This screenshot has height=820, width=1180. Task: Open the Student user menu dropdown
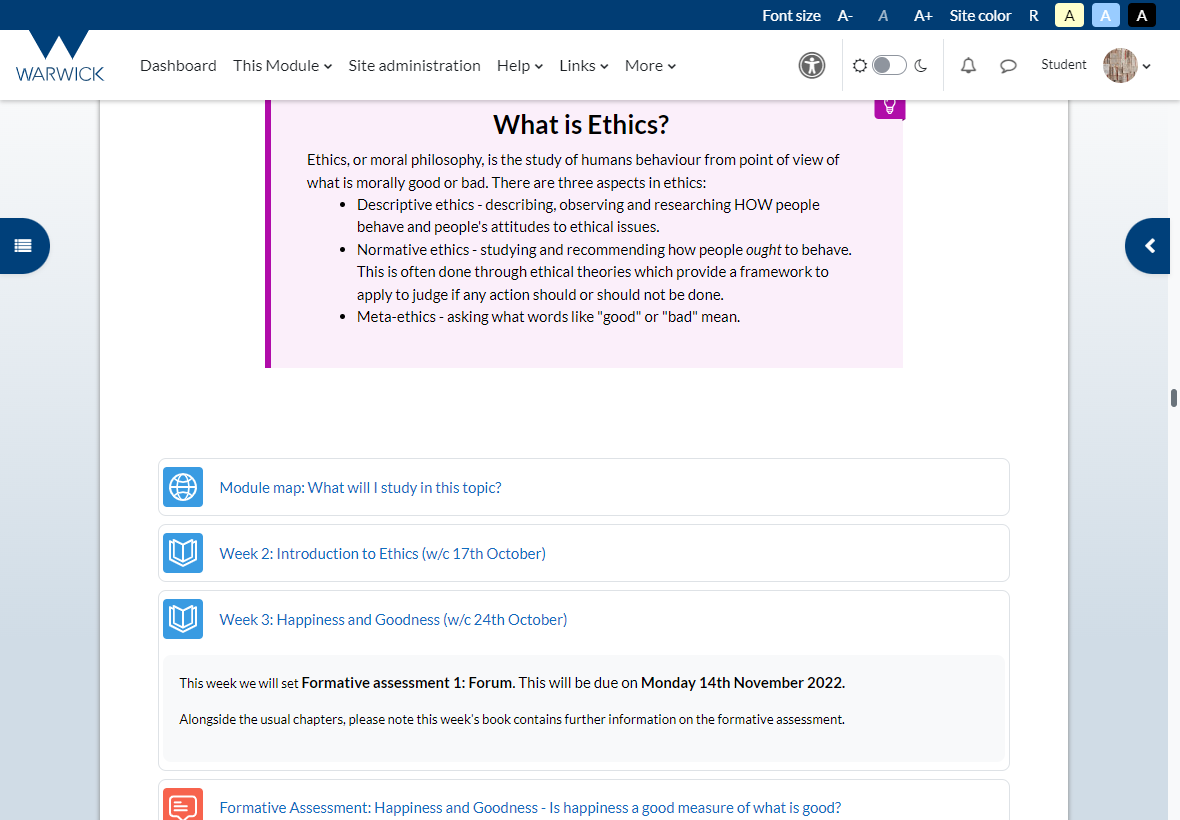click(x=1126, y=66)
